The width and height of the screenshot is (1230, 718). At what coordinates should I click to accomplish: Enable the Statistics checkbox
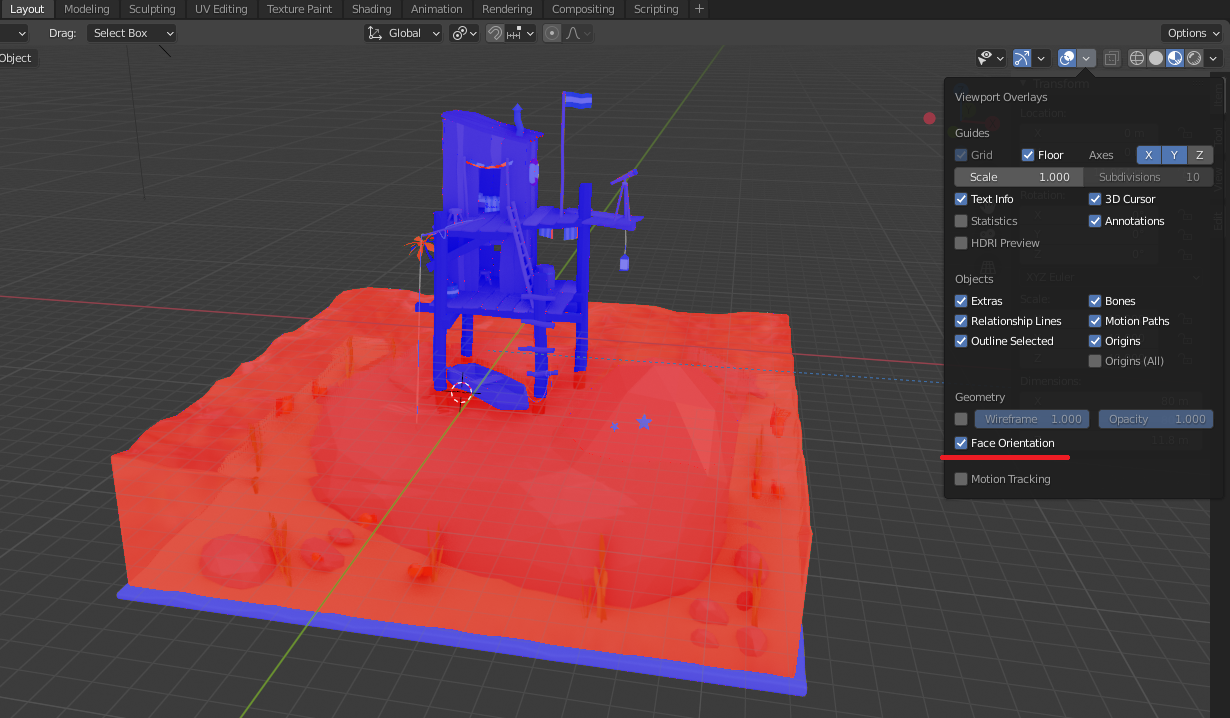pyautogui.click(x=961, y=221)
